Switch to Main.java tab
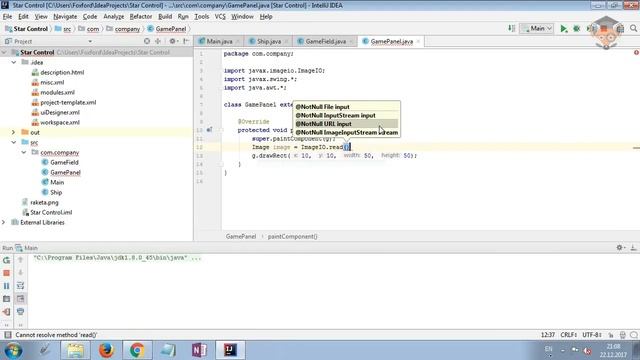Image resolution: width=640 pixels, height=360 pixels. [219, 41]
